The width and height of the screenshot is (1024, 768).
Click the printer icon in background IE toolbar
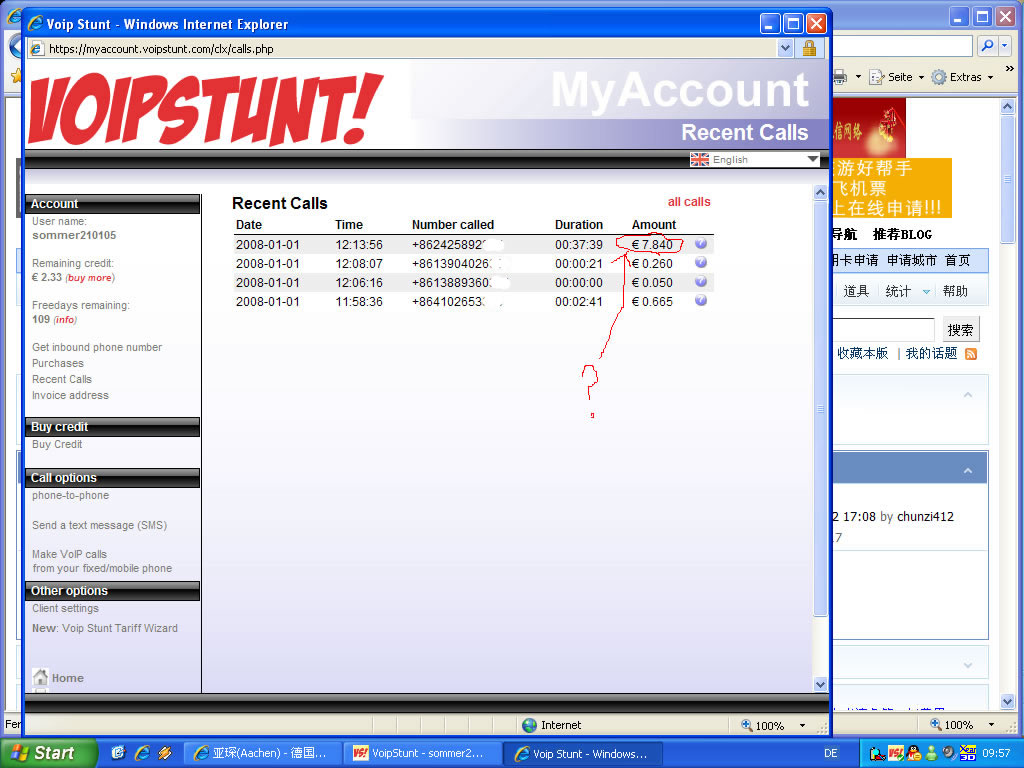[x=840, y=77]
